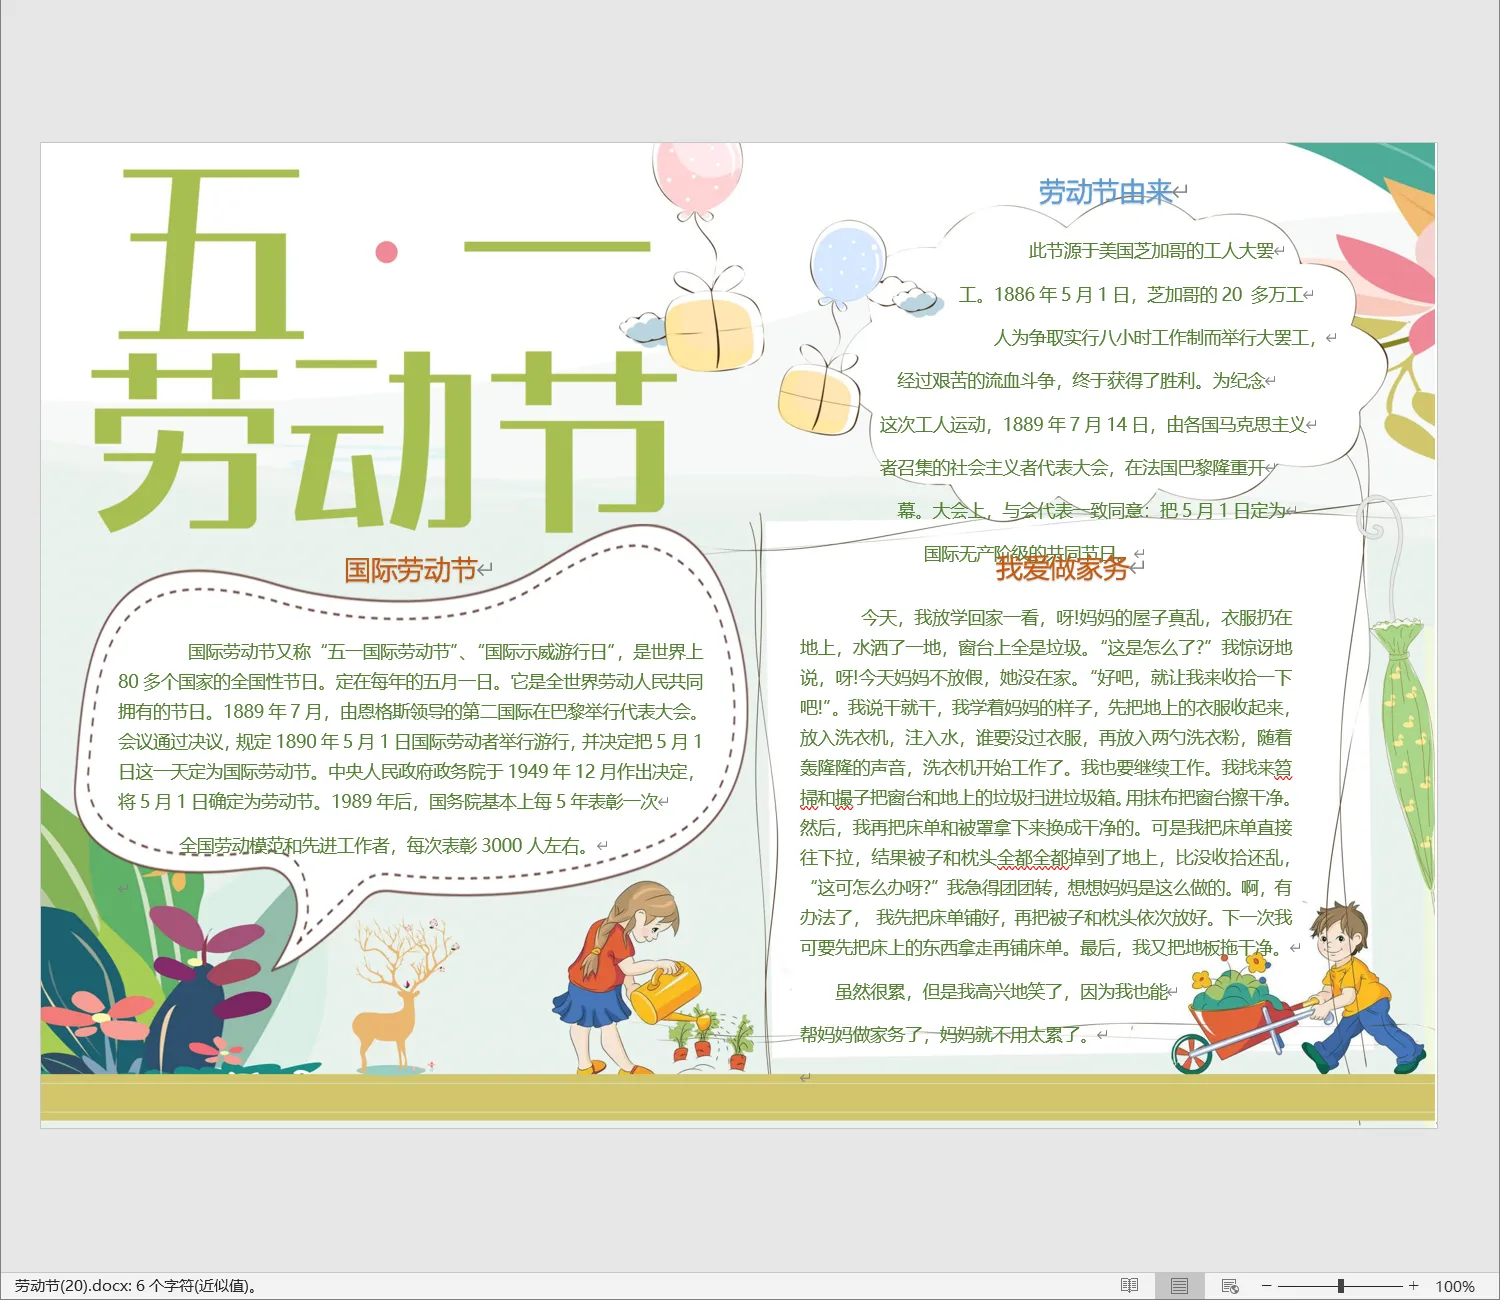The height and width of the screenshot is (1300, 1500).
Task: Click the 劳动节由来 heading
Action: 1105,192
